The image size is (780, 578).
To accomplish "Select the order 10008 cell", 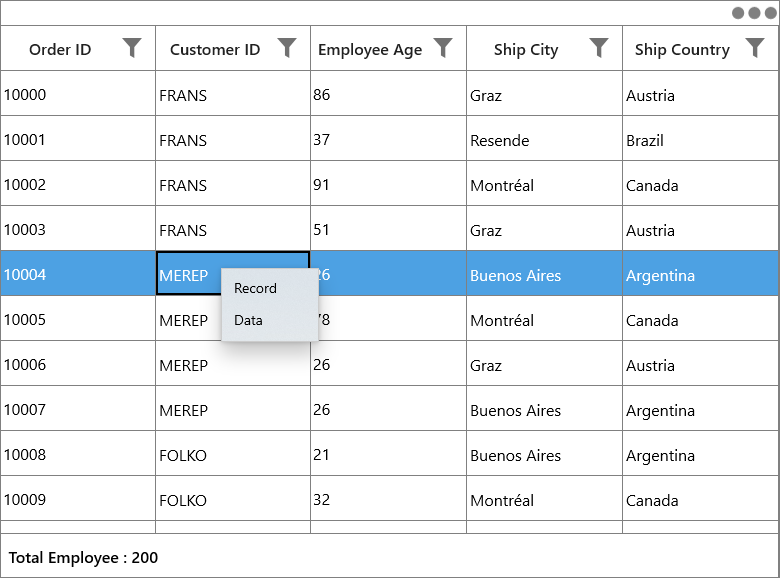I will 78,454.
